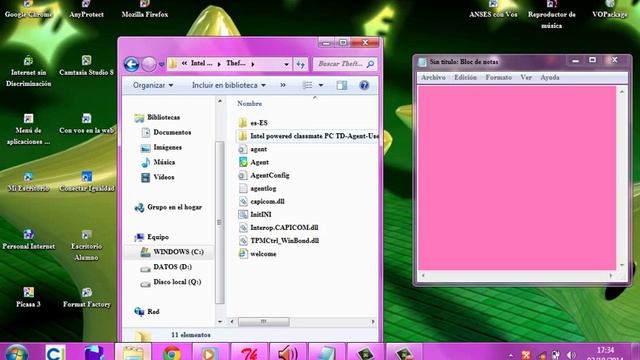Open Personal Internet desktop icon
640x360 pixels.
click(x=28, y=240)
